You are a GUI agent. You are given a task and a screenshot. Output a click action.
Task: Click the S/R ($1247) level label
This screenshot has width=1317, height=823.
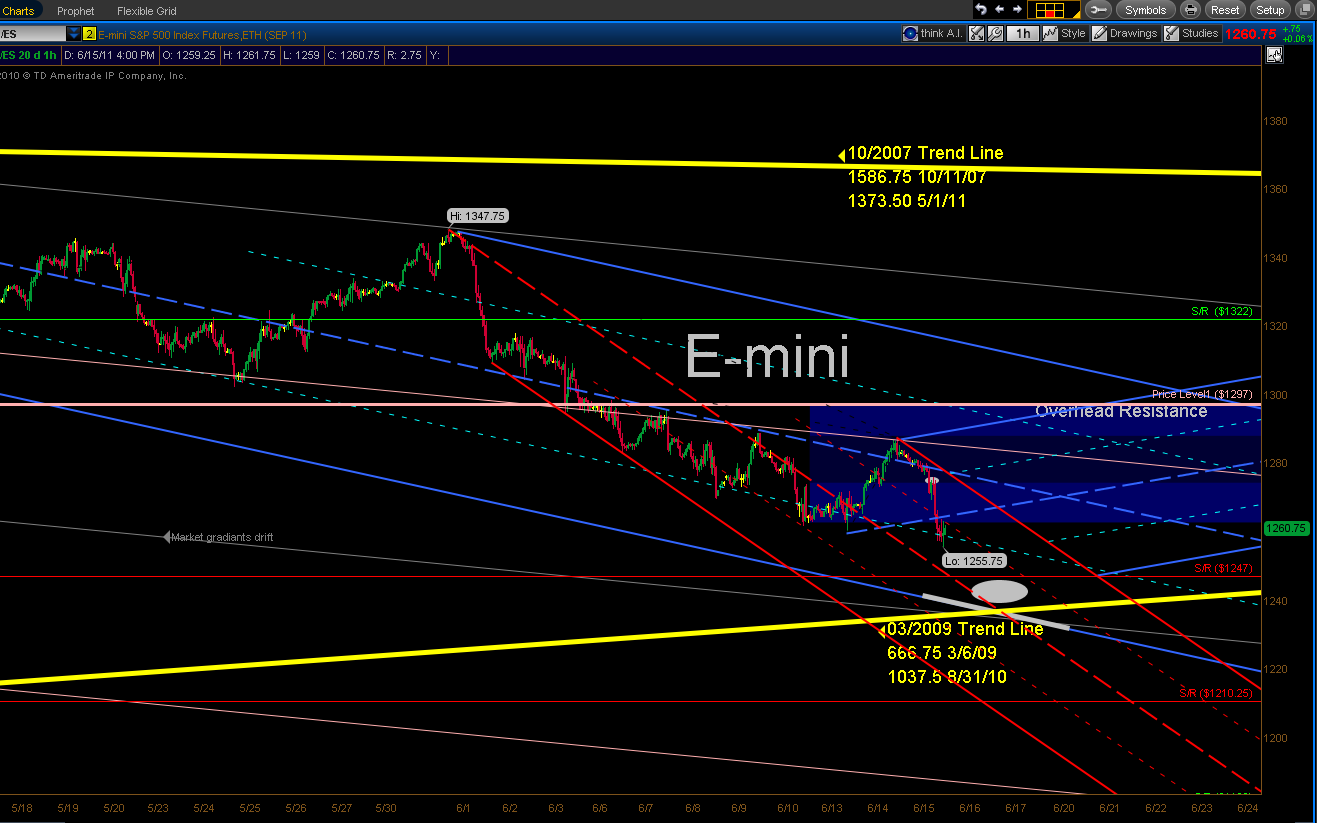tap(1223, 567)
